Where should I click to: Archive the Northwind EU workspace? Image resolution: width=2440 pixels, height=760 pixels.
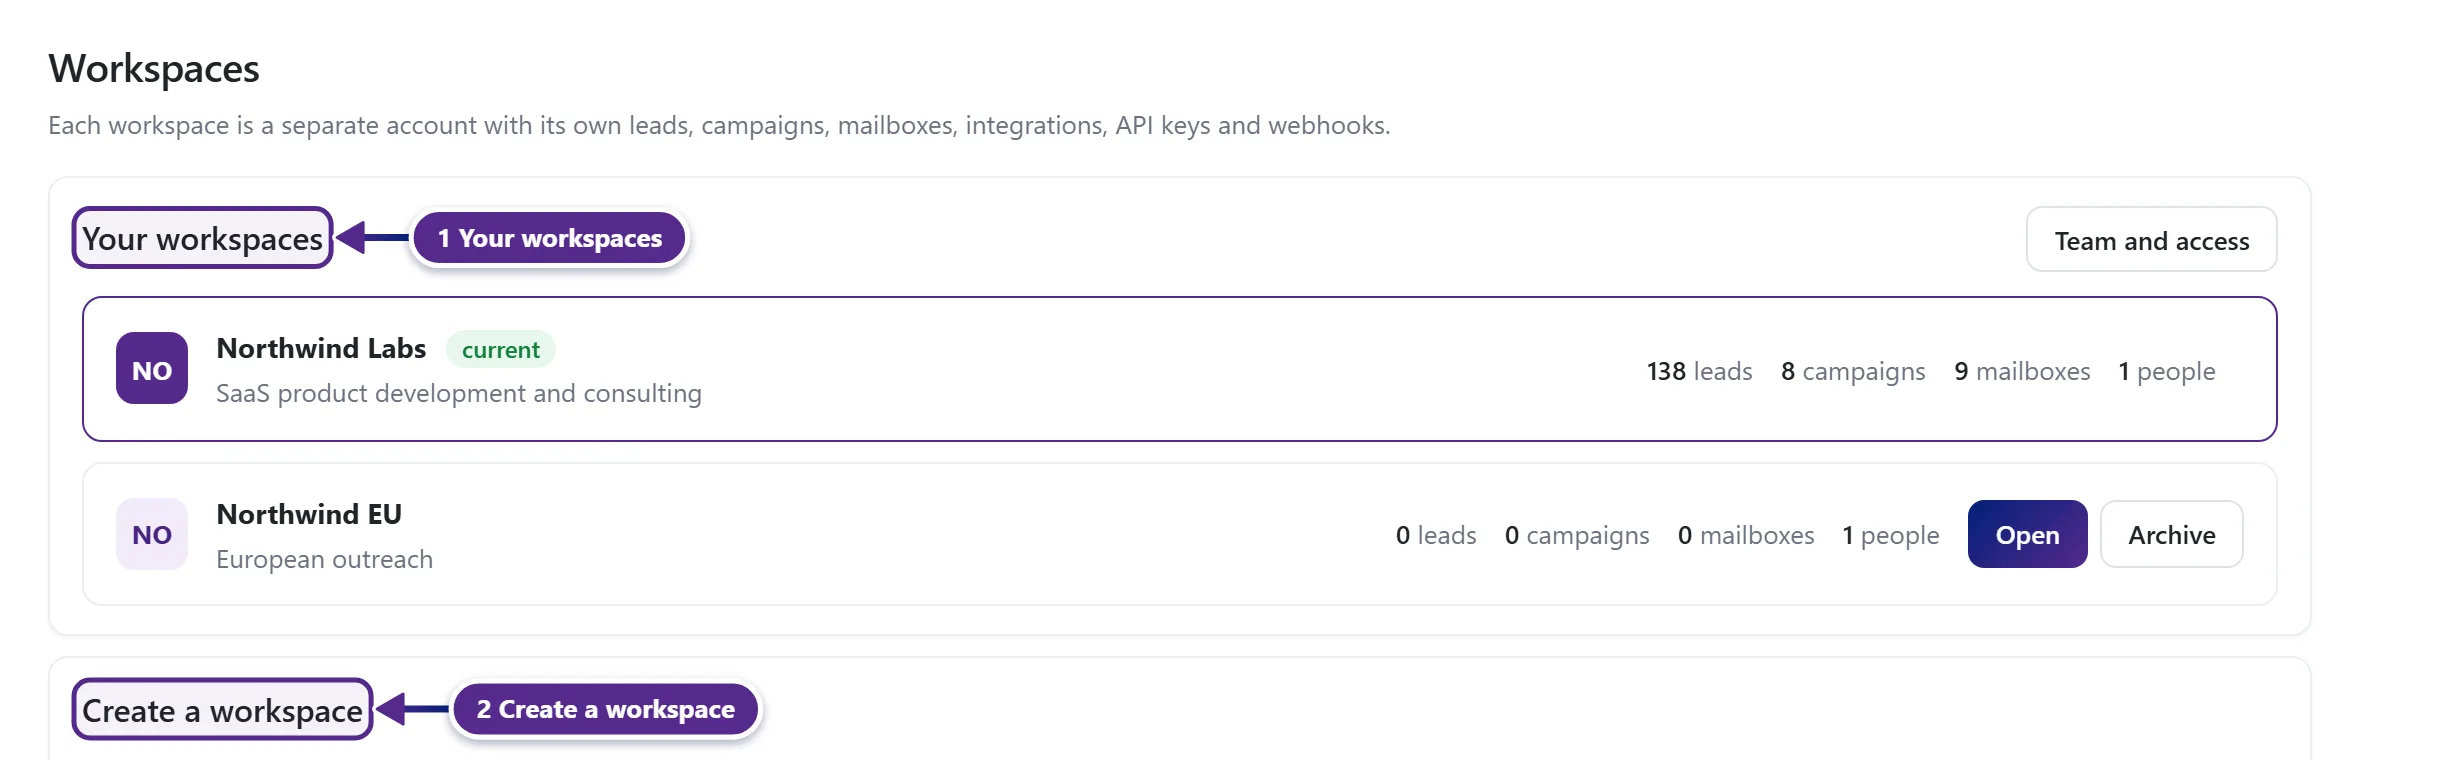pyautogui.click(x=2171, y=534)
